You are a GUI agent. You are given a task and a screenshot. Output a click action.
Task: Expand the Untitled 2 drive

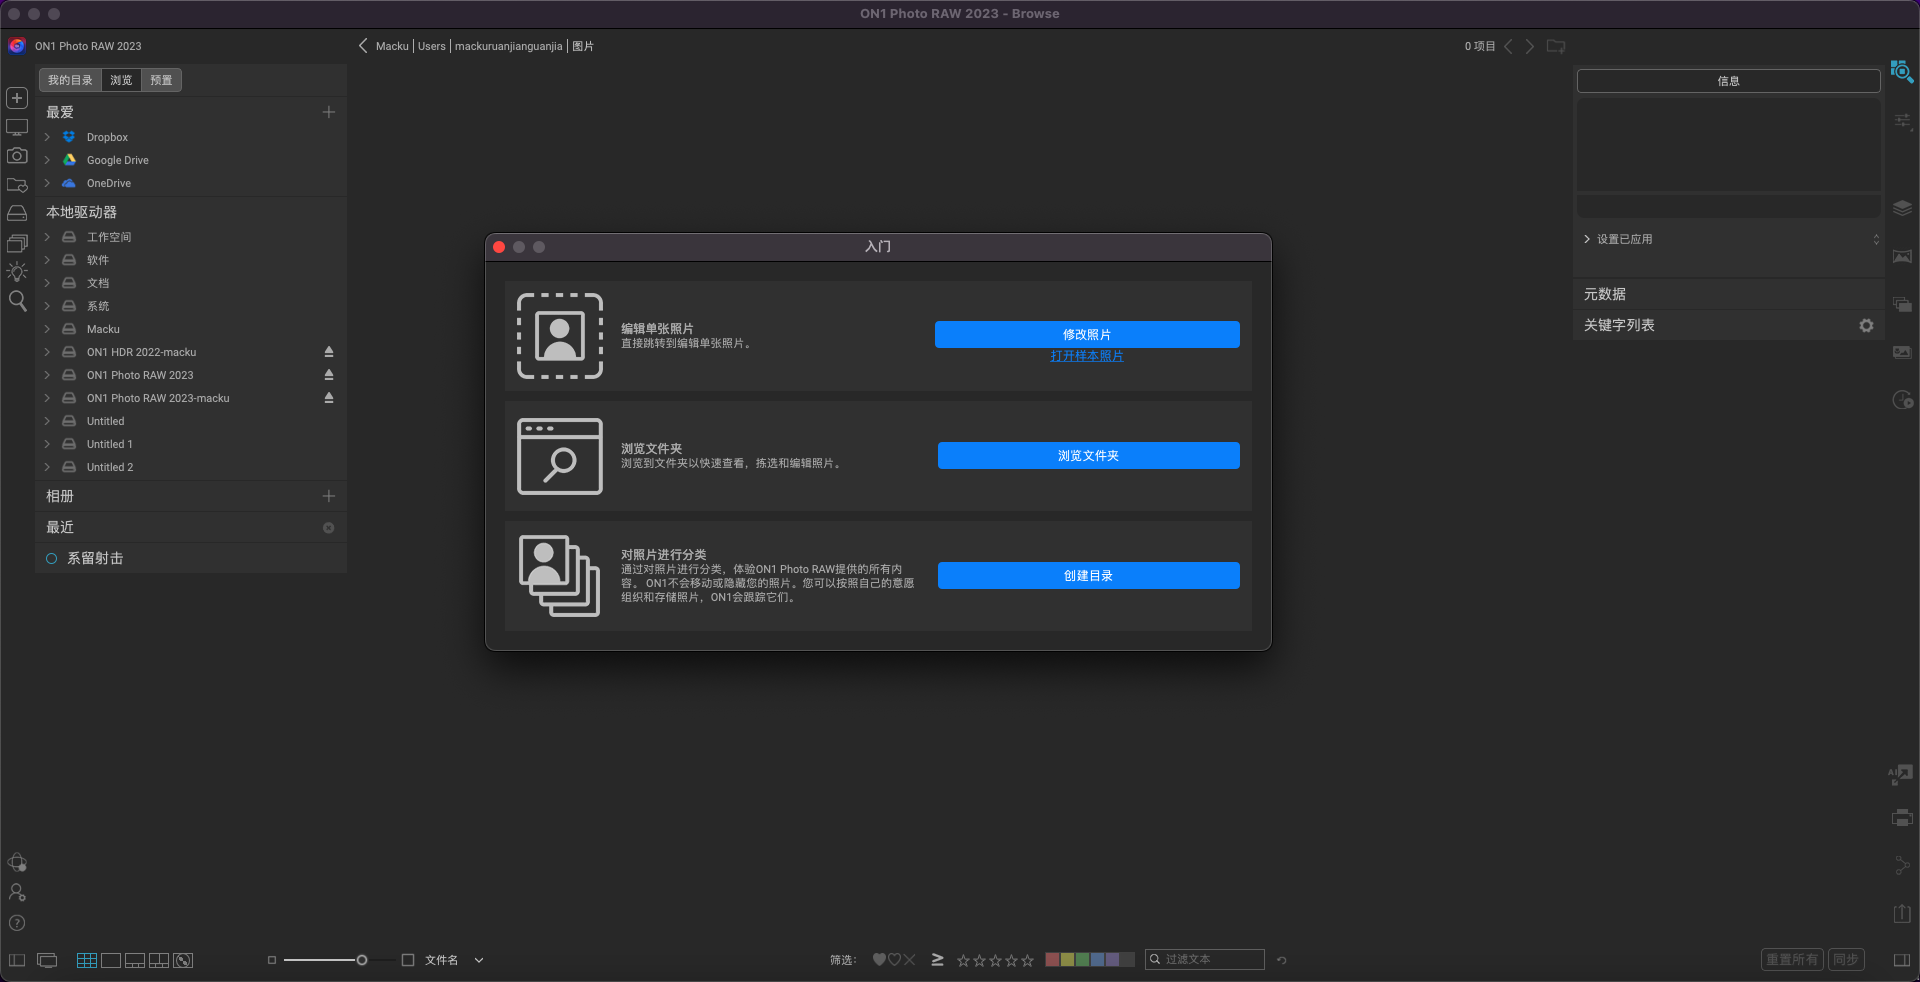coord(47,467)
